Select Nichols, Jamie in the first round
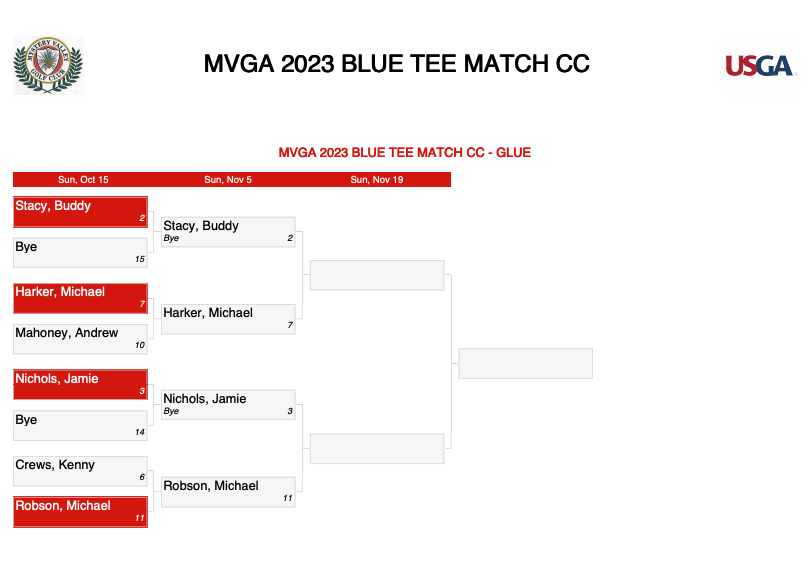 coord(80,384)
